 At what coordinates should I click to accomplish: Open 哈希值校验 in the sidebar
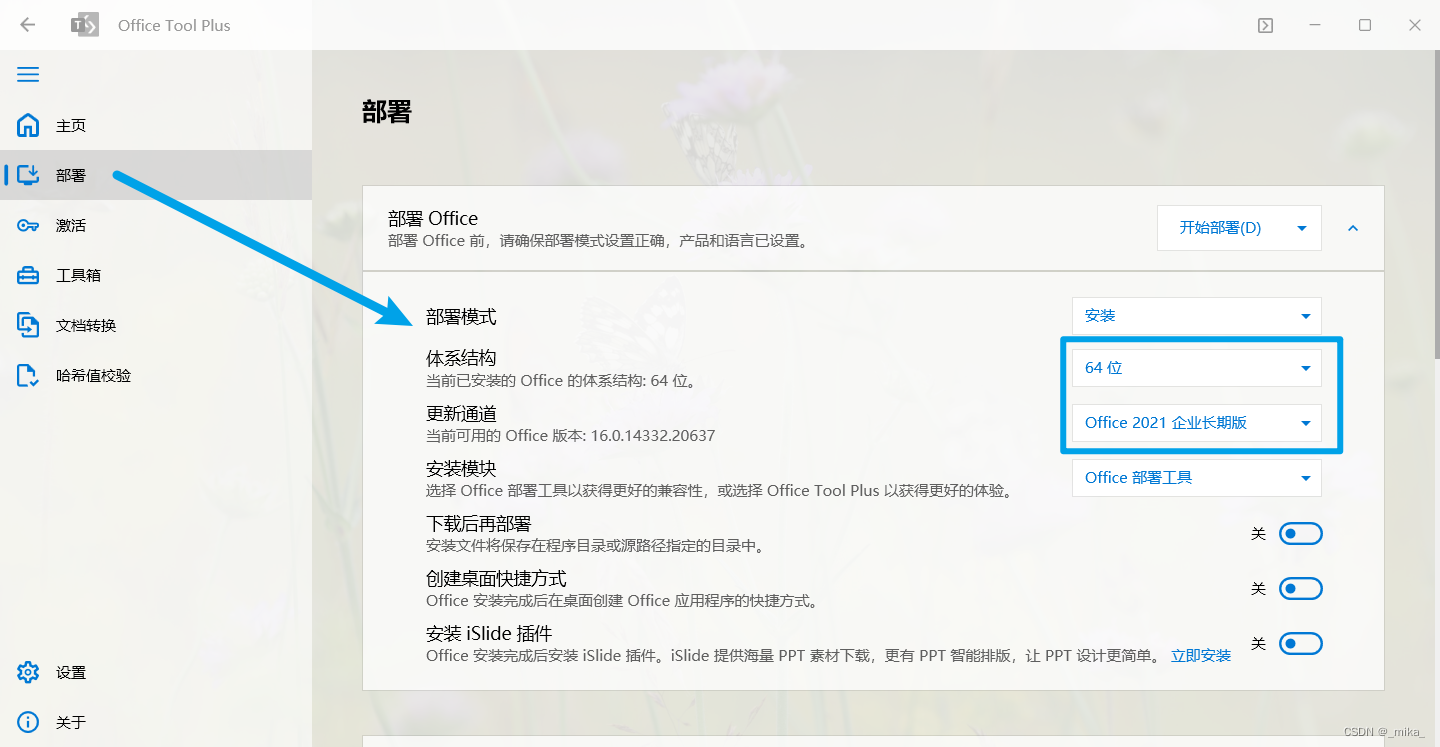click(x=156, y=375)
